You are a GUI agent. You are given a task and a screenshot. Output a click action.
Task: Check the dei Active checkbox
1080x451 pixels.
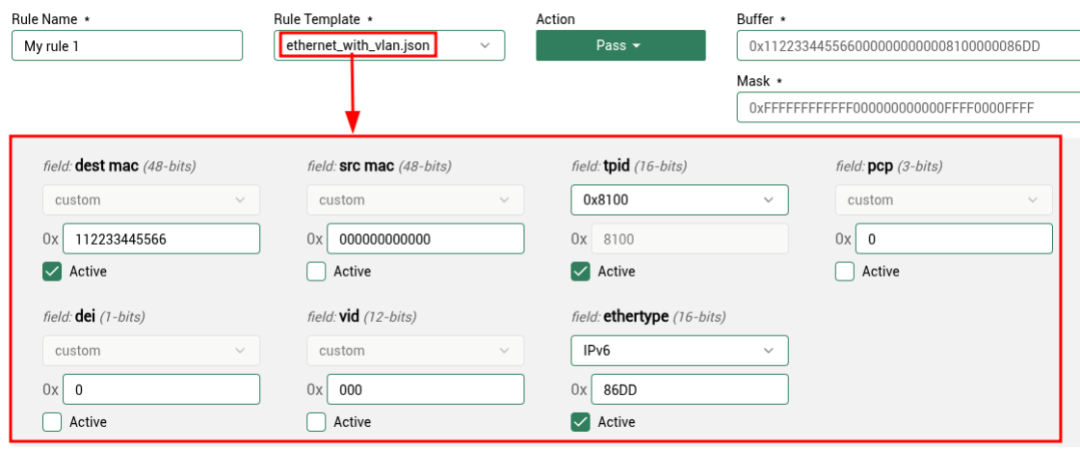click(x=52, y=422)
